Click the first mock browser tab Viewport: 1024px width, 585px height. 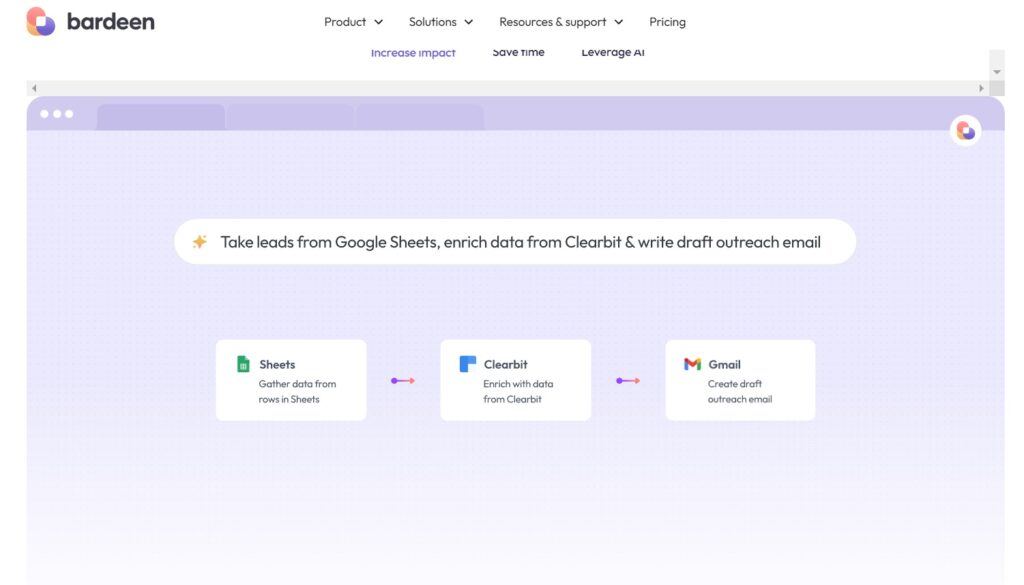[160, 117]
